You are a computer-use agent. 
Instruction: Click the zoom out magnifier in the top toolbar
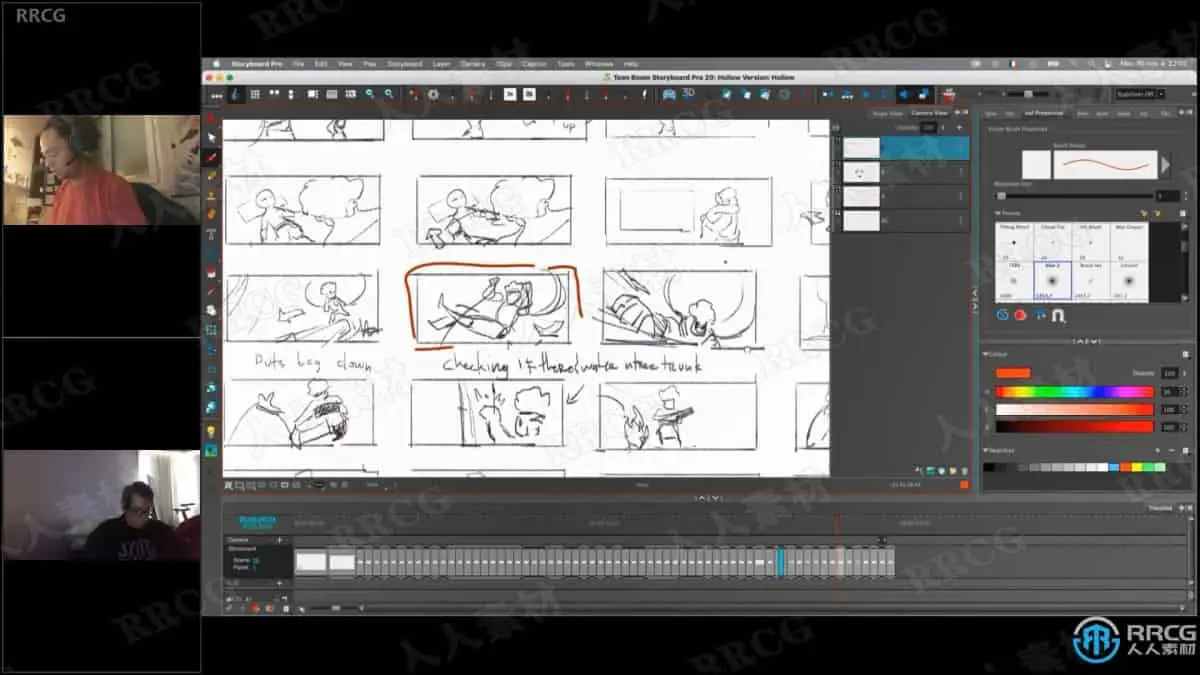tap(389, 94)
